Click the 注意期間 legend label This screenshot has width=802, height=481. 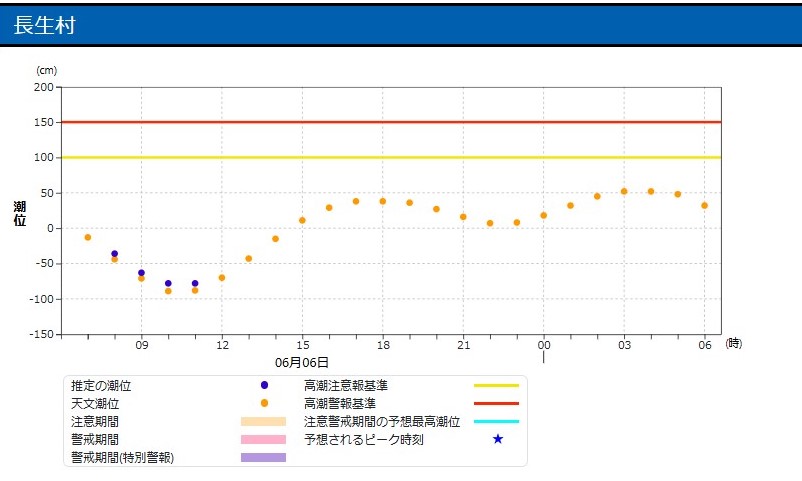pos(95,421)
